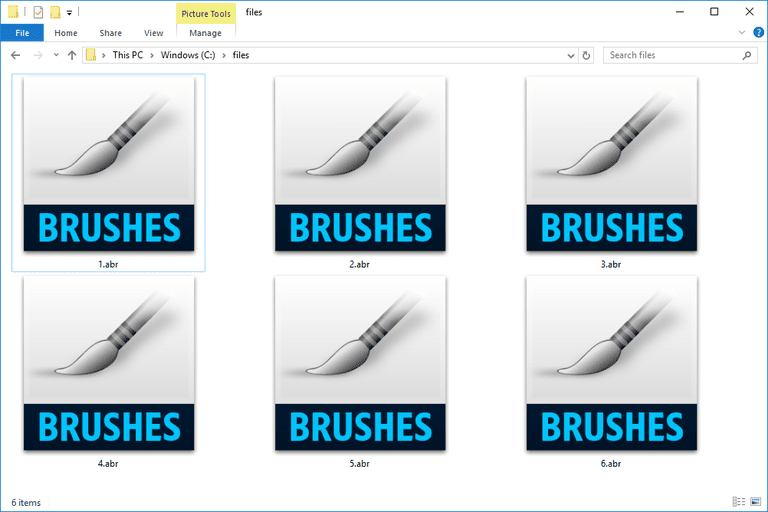The height and width of the screenshot is (512, 768).
Task: Go up one folder level
Action: coord(72,55)
